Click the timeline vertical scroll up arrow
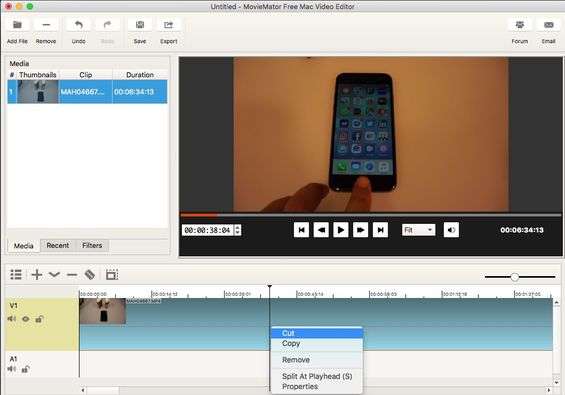The width and height of the screenshot is (565, 395). click(x=557, y=302)
